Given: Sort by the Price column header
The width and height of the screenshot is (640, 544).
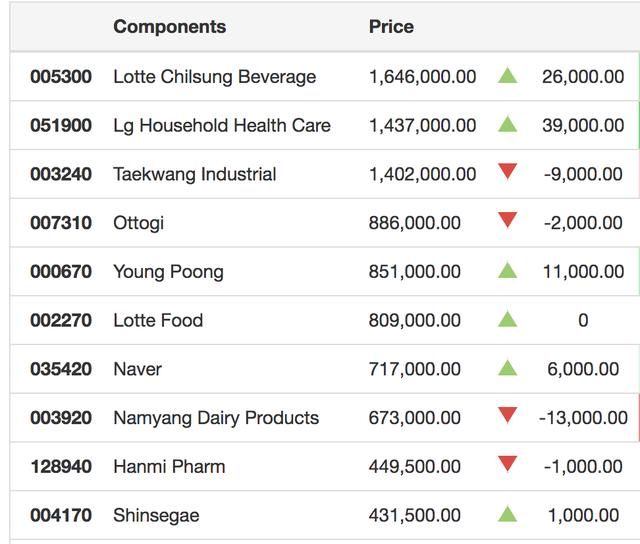Looking at the screenshot, I should coord(391,27).
